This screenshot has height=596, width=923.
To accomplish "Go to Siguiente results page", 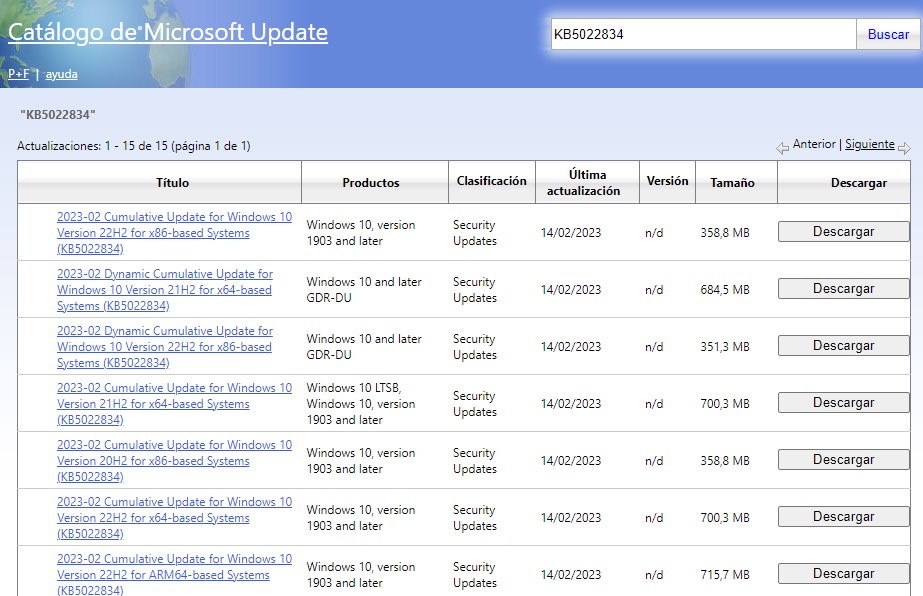I will 869,144.
